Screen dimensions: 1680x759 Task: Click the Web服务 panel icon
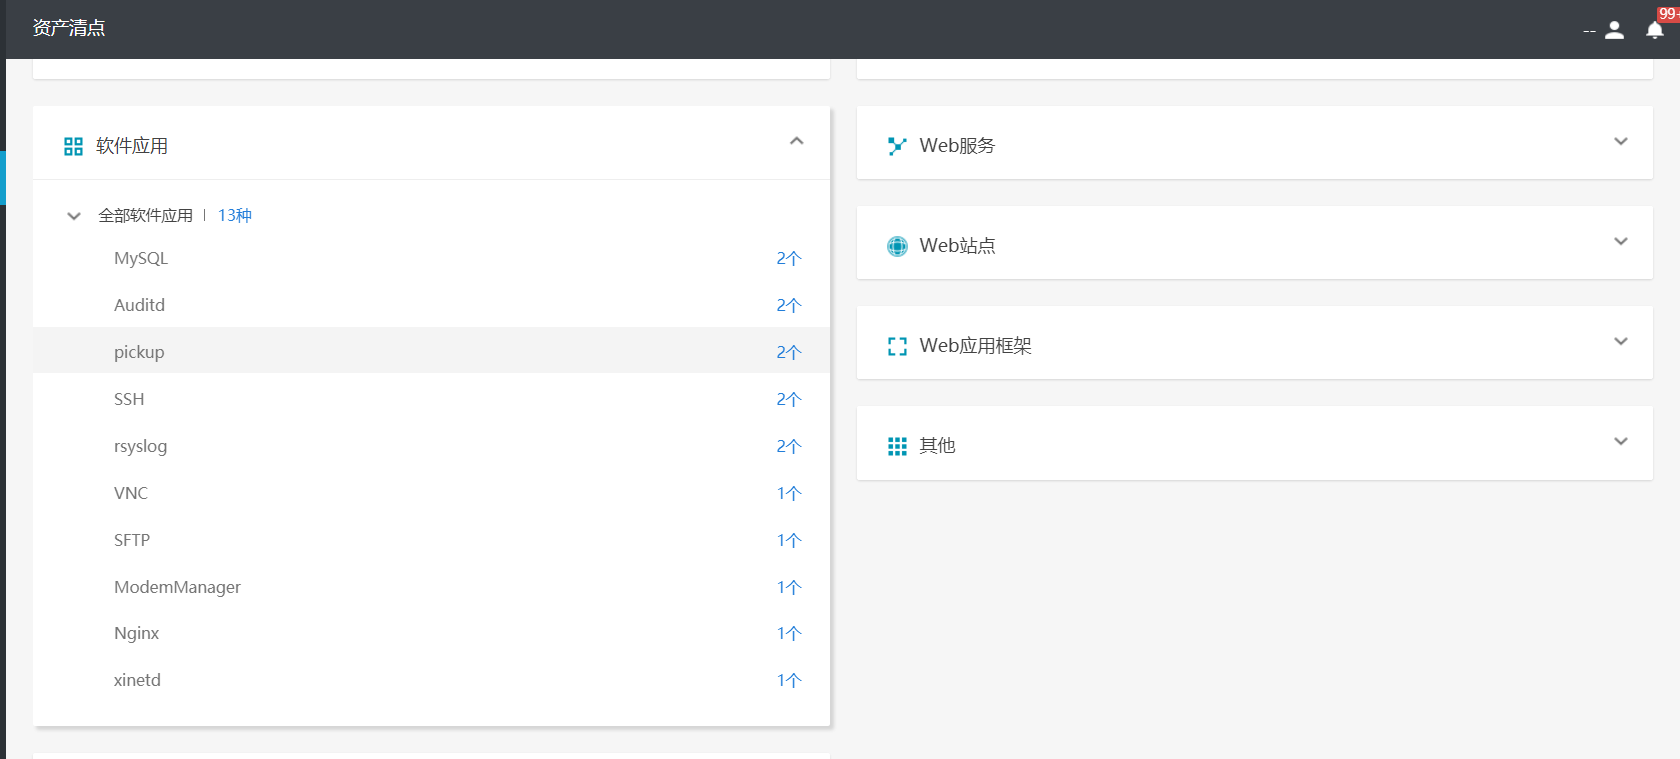[x=897, y=146]
